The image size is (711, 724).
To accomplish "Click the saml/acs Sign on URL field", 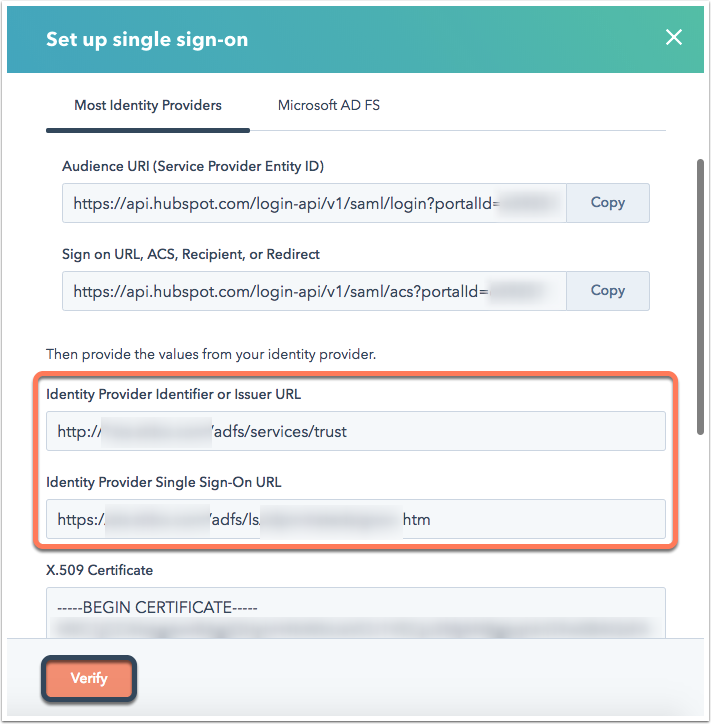I will coord(314,291).
